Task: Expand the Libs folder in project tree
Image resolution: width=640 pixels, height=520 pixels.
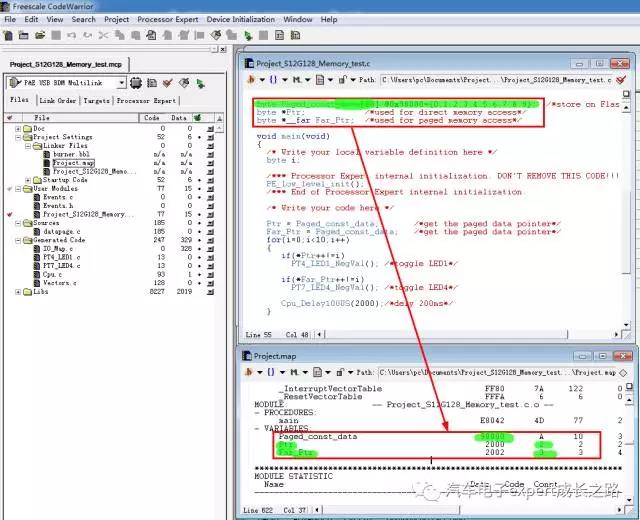Action: click(18, 292)
